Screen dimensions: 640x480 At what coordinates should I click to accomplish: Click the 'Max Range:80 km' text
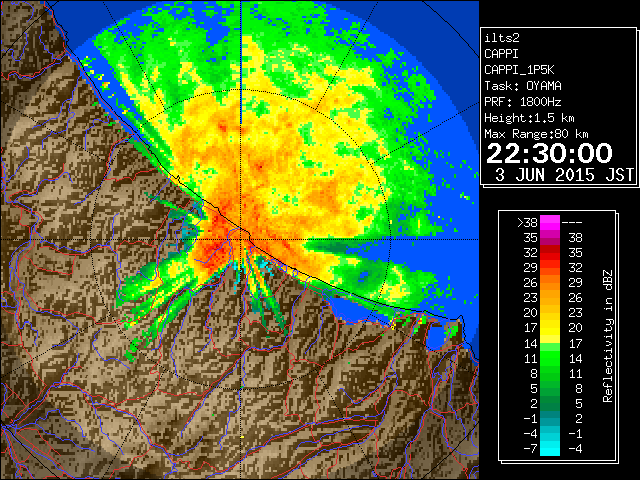(536, 134)
